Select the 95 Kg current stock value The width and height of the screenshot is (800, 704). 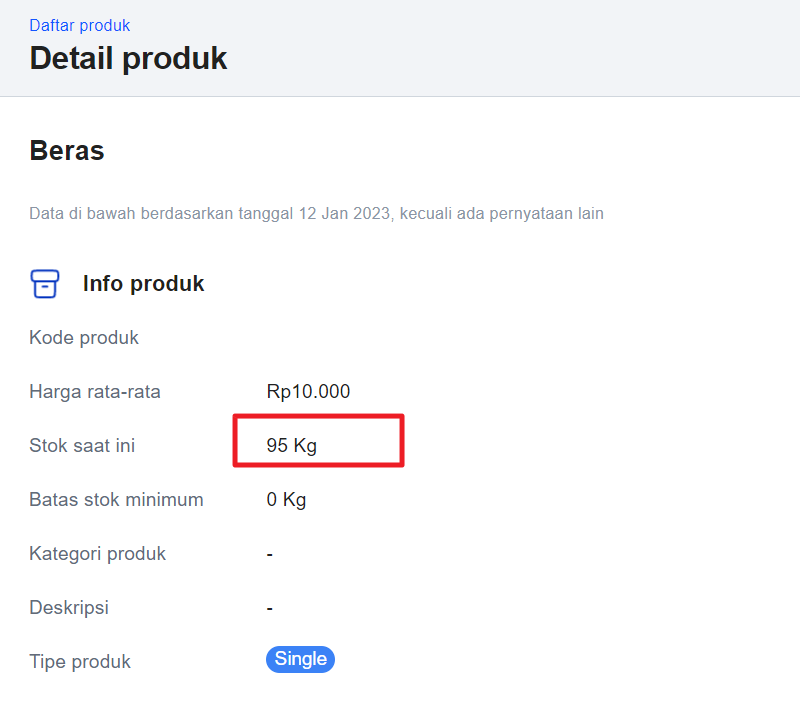pos(291,446)
